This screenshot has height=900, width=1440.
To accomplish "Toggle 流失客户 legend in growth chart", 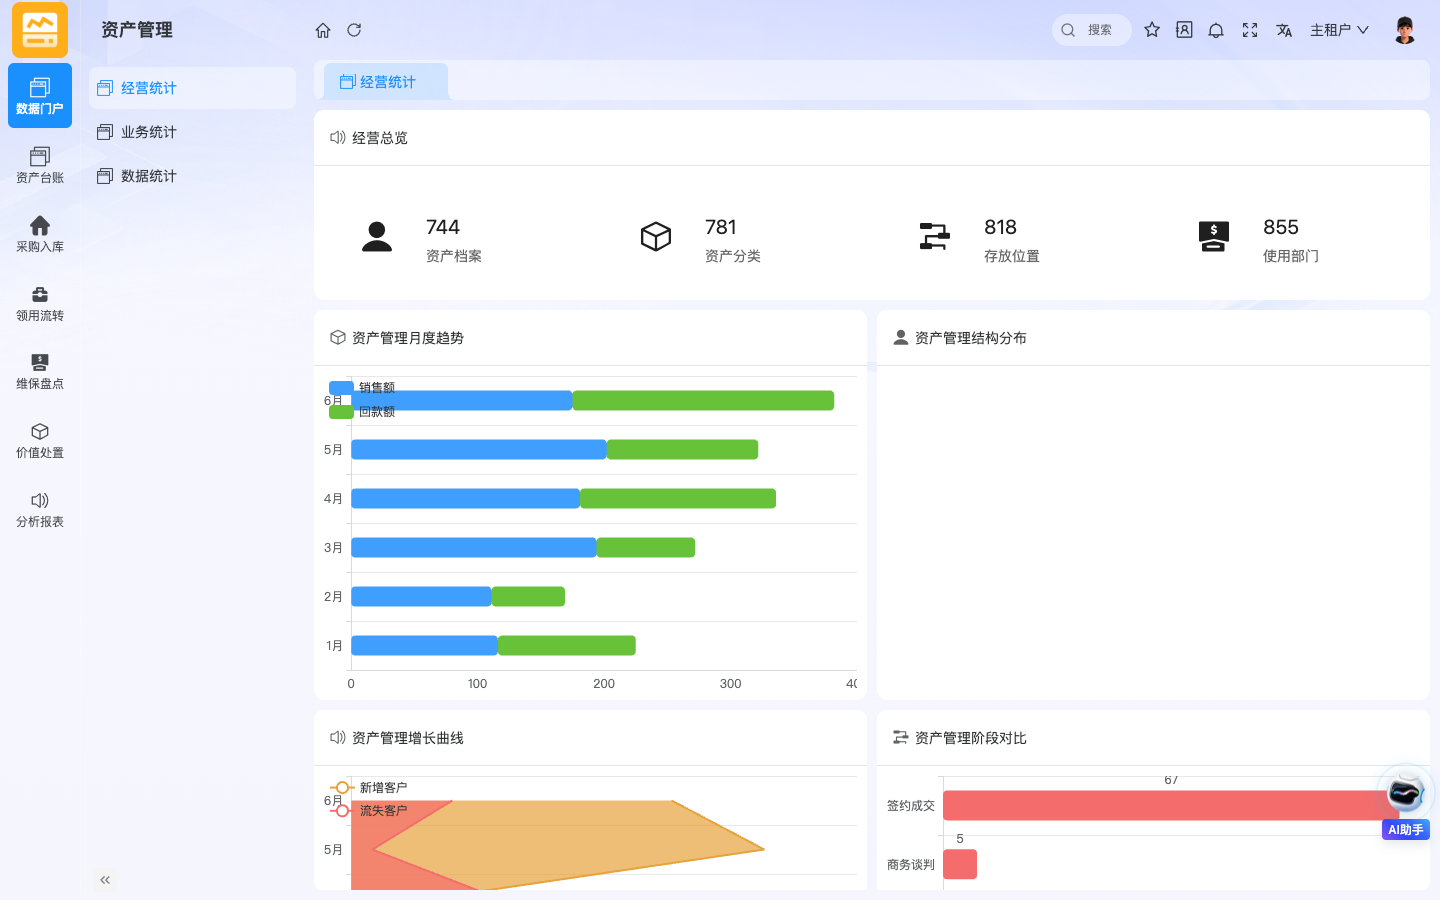I will pos(369,810).
